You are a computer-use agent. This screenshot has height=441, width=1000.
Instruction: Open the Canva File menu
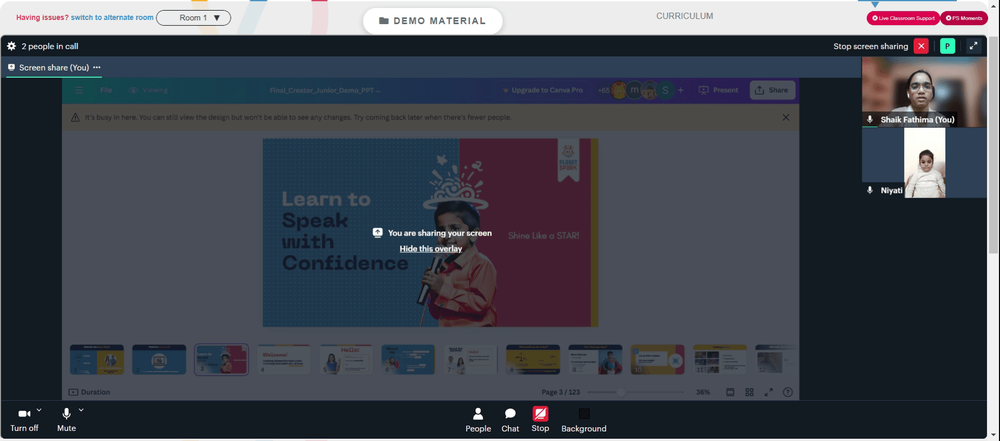tap(106, 90)
